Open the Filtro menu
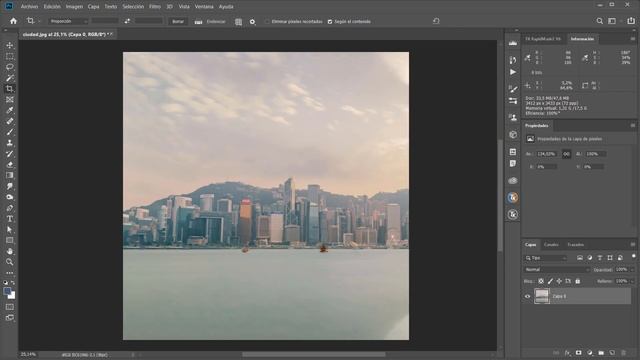 click(x=155, y=7)
